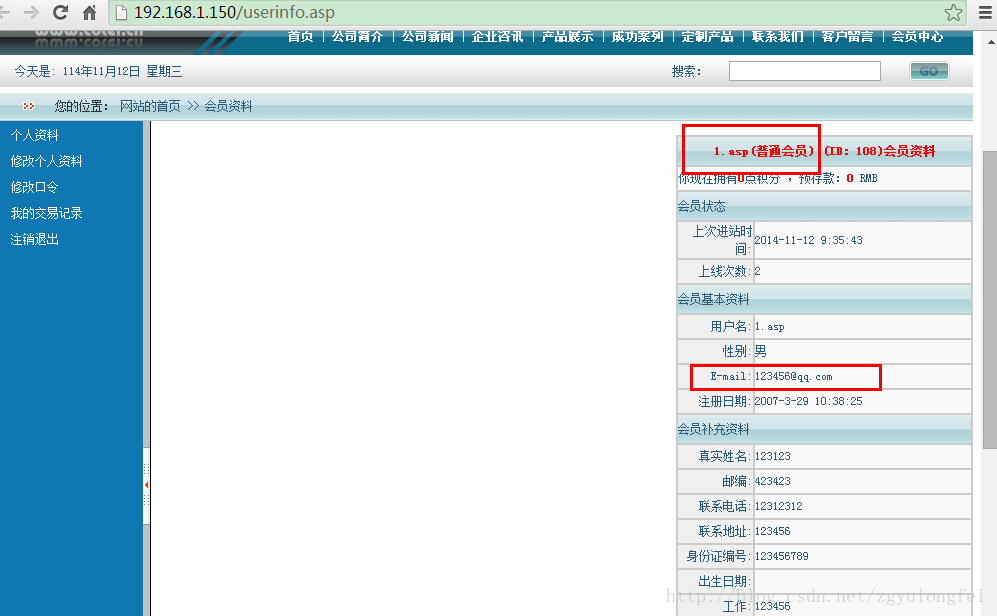Open the 客户留言 navigation item
Screen dimensions: 997x616
(847, 36)
